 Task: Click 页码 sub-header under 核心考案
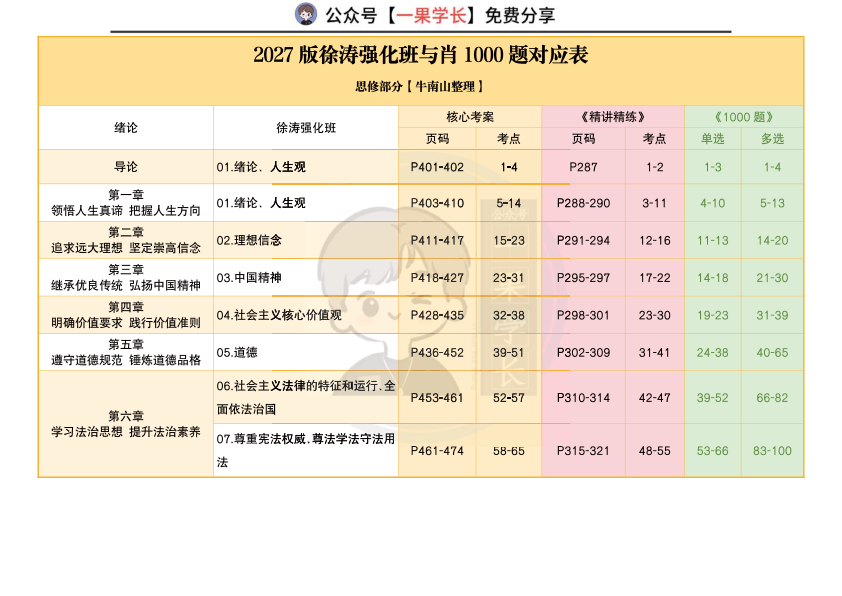coord(437,139)
